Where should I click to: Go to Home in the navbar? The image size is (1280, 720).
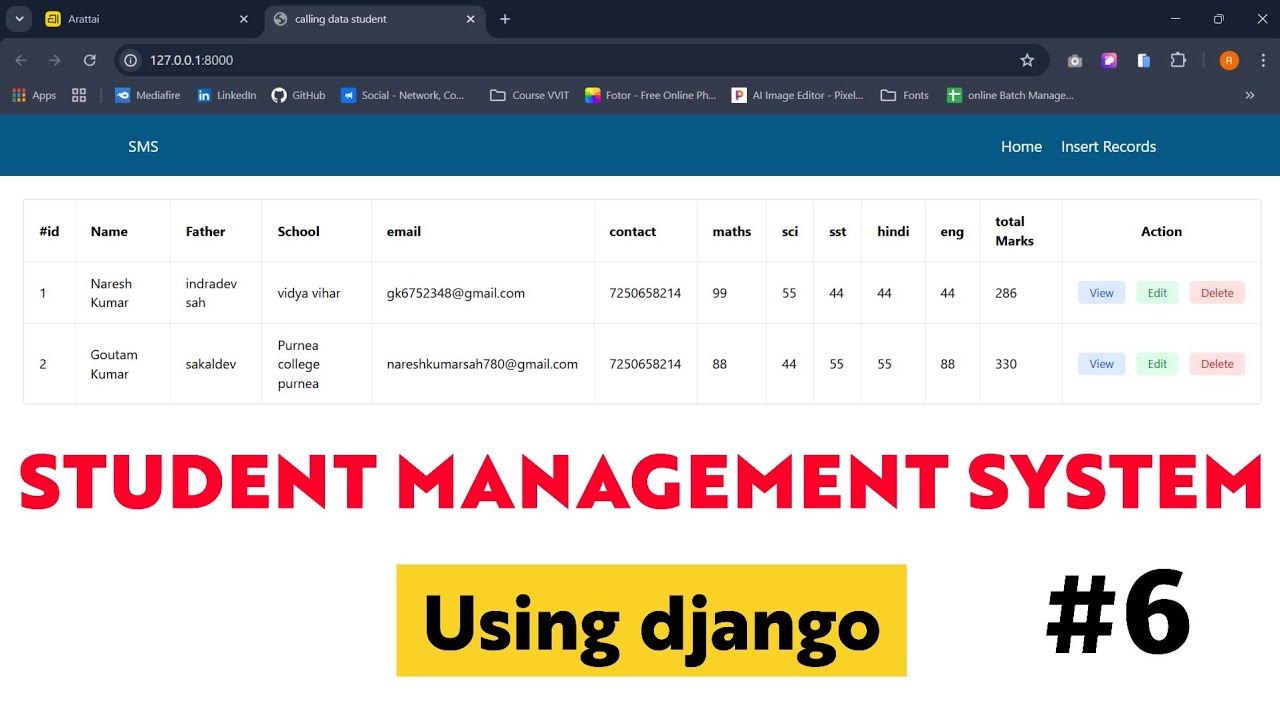(1021, 147)
